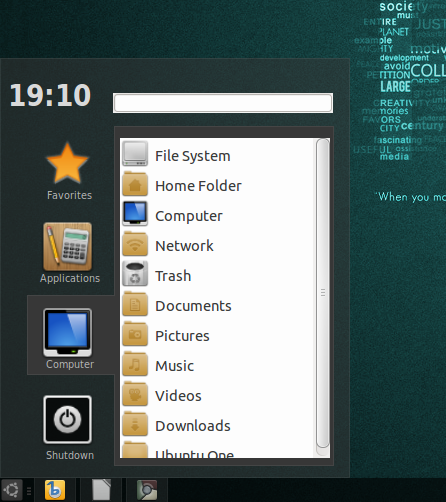This screenshot has height=502, width=446.
Task: Click the Ubuntu logo menu button
Action: pyautogui.click(x=12, y=490)
